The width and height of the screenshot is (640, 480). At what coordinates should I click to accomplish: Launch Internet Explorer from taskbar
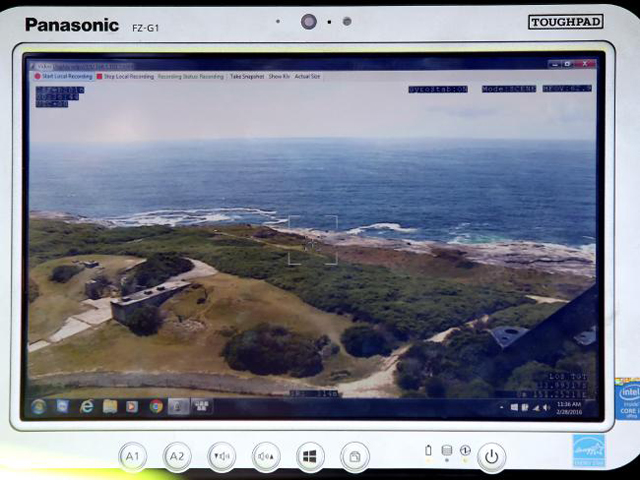[86, 407]
